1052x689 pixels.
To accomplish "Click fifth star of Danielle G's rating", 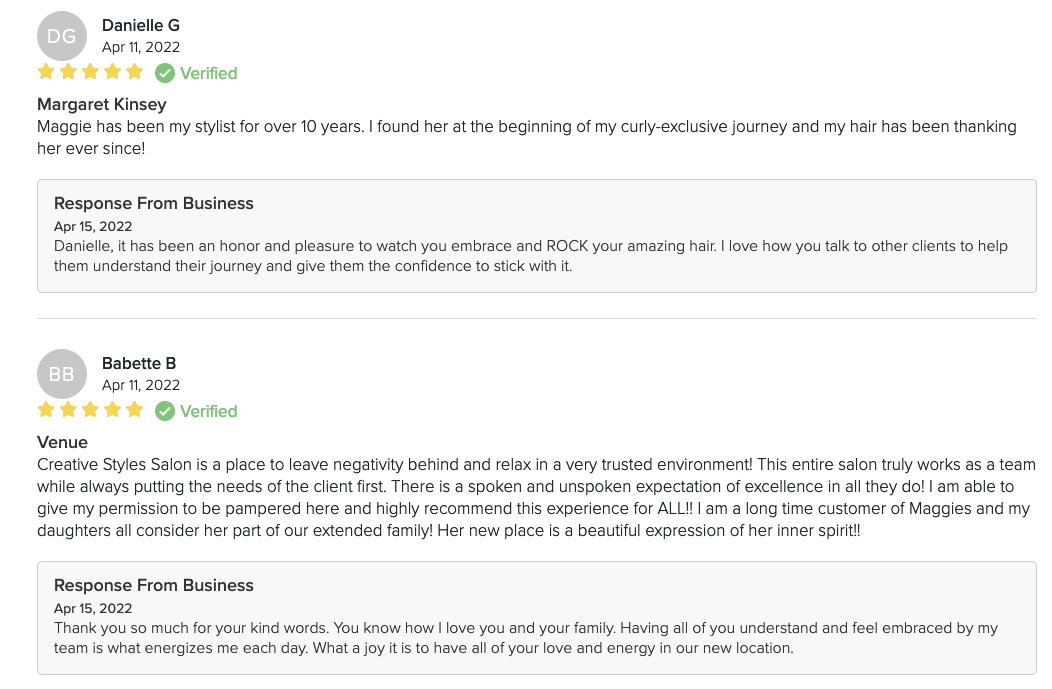I will (134, 72).
